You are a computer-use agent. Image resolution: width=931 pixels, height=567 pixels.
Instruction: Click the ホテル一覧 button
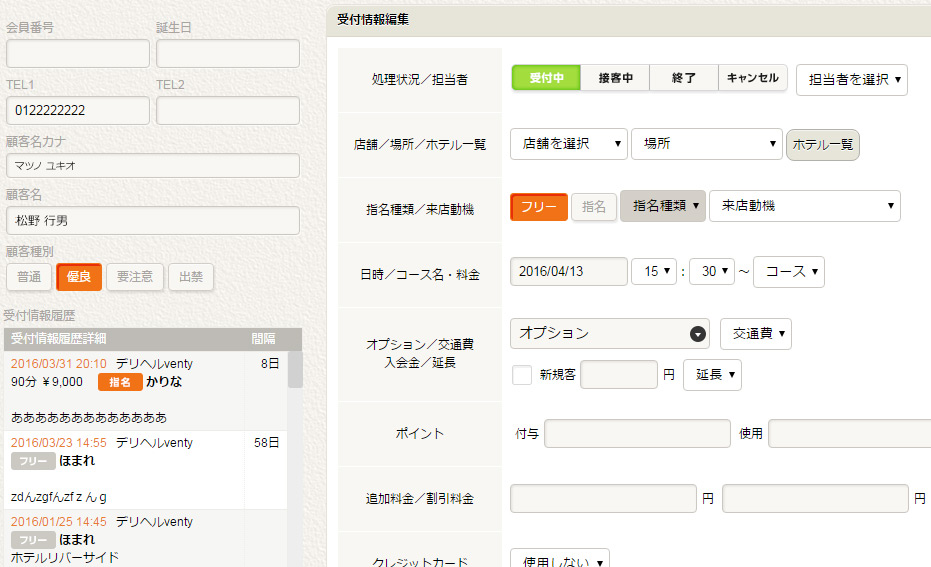822,145
